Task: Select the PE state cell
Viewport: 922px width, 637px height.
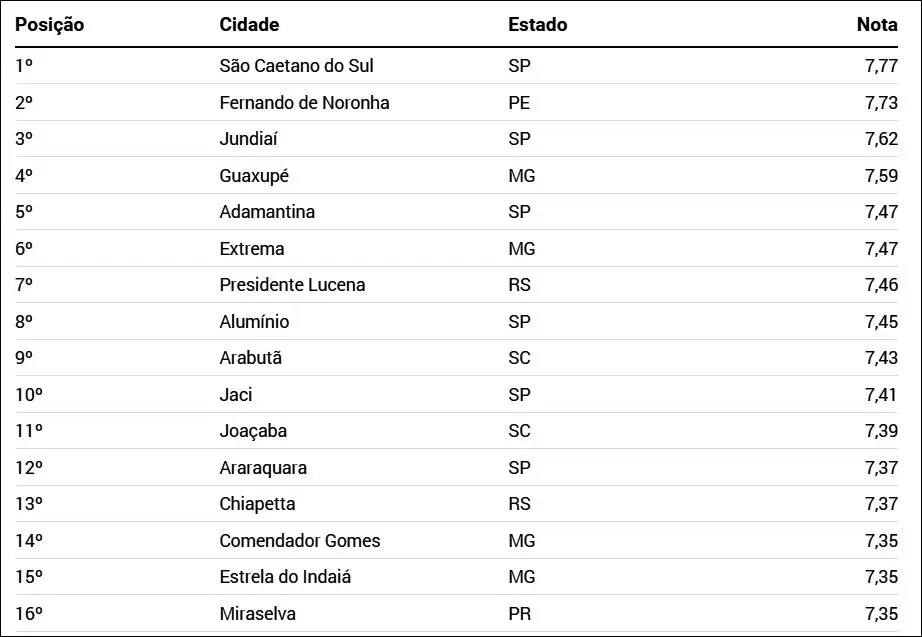Action: pyautogui.click(x=519, y=103)
